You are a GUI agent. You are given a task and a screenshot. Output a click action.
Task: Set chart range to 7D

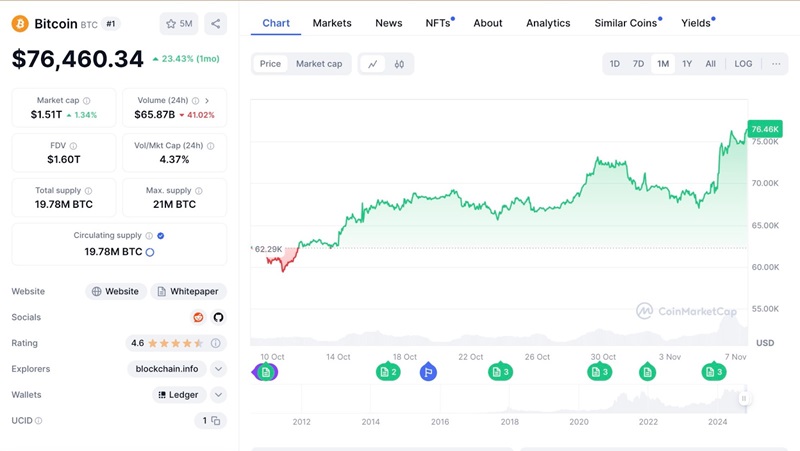[638, 64]
